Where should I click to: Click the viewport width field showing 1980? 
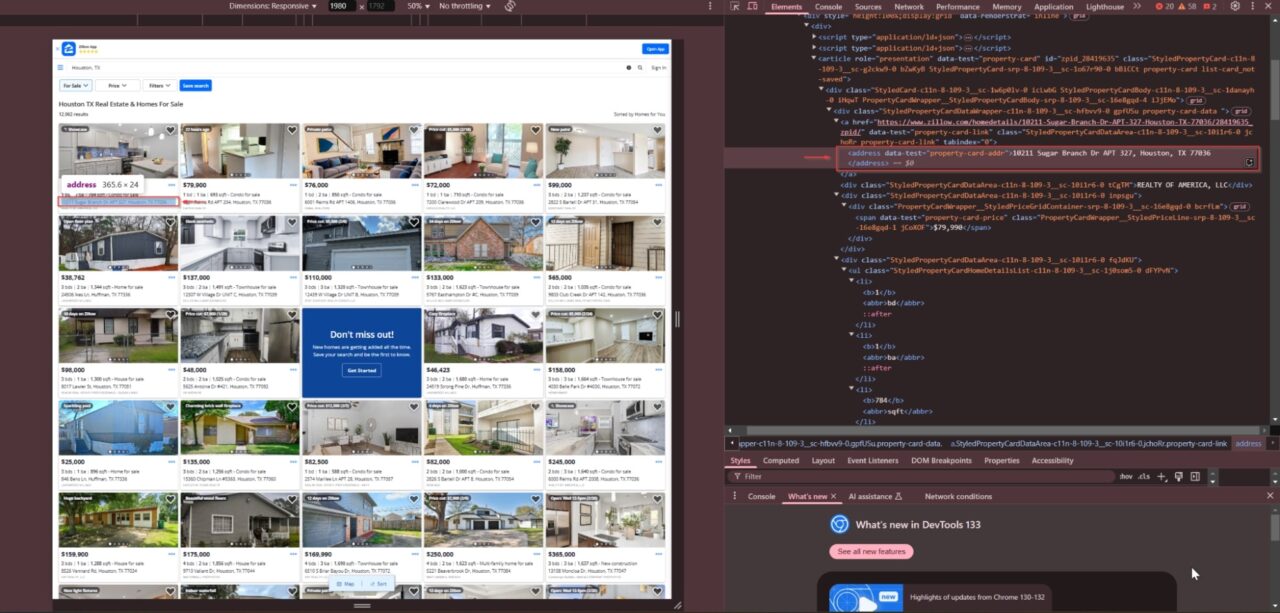pos(339,5)
